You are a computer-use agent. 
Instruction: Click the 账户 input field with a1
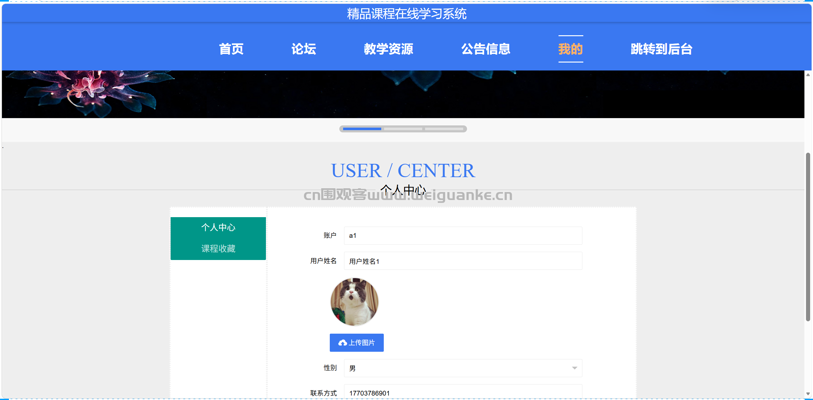point(463,236)
